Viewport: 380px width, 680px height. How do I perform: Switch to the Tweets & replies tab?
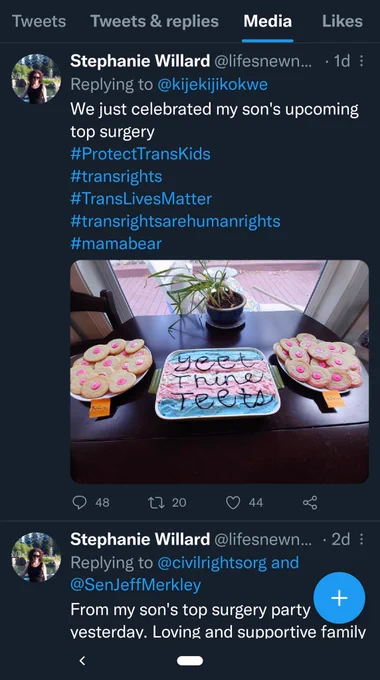click(x=154, y=21)
